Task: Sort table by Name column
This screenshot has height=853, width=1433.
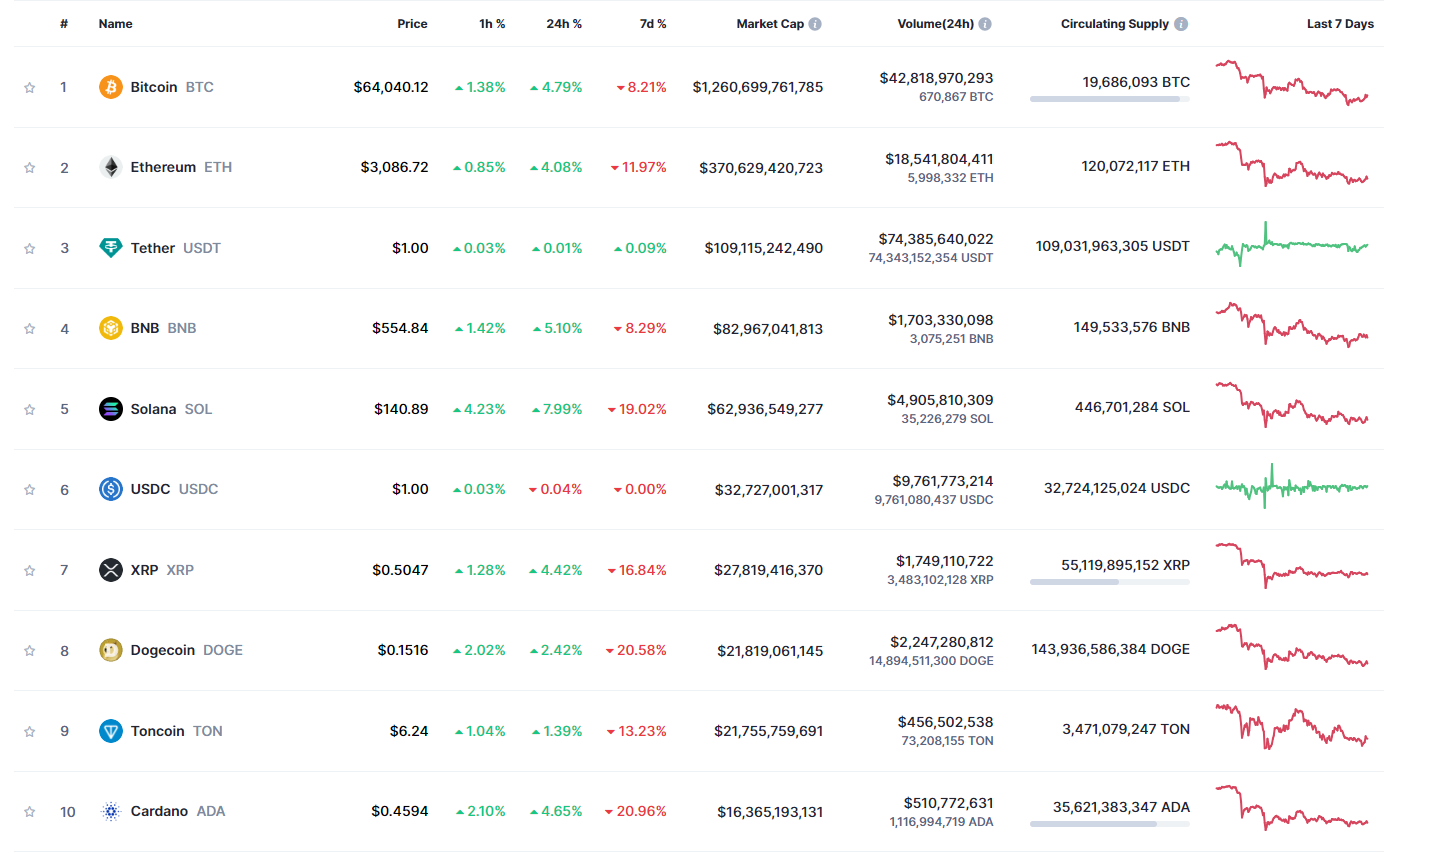Action: [x=115, y=24]
